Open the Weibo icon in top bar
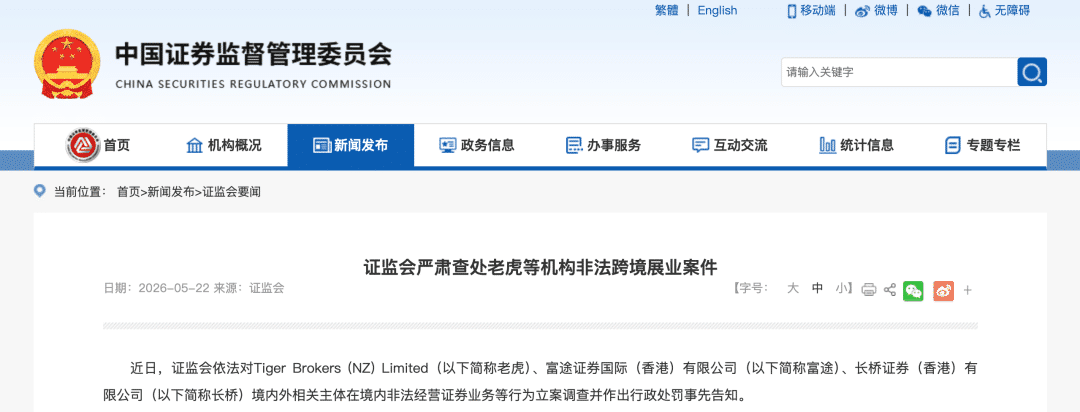The image size is (1080, 412). 862,11
